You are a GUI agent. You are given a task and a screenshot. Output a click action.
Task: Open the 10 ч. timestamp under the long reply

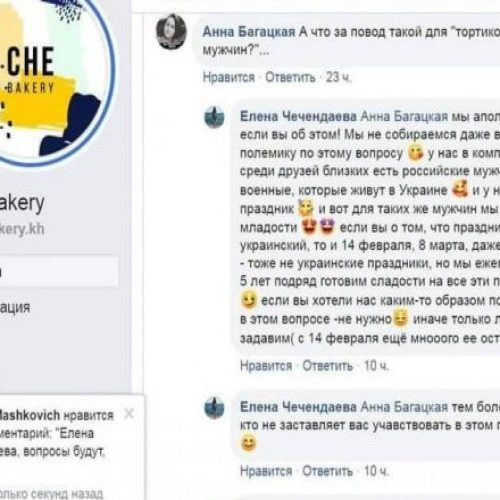(376, 366)
